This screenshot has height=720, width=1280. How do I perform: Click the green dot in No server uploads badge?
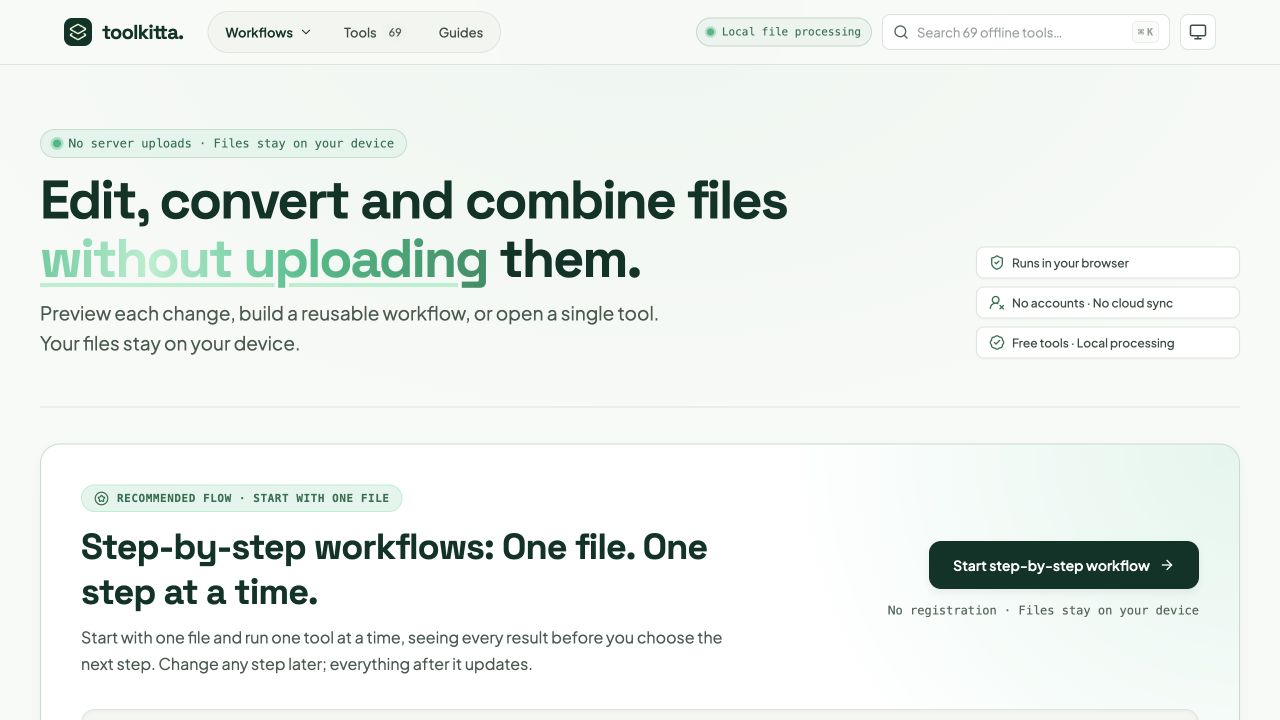(x=57, y=143)
